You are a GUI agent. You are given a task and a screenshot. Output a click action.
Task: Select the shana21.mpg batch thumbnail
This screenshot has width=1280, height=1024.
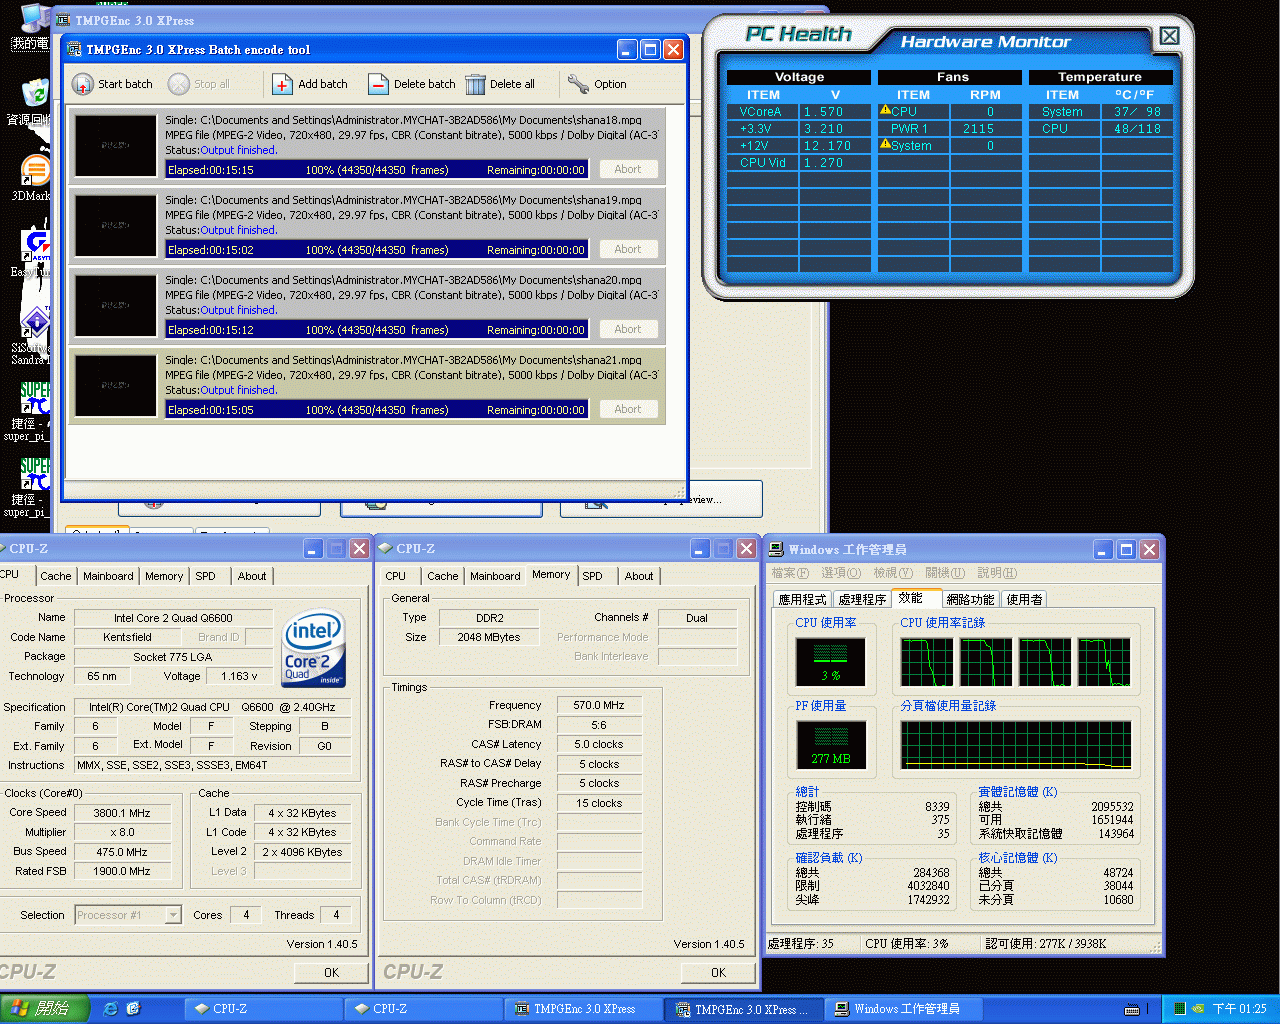(116, 385)
